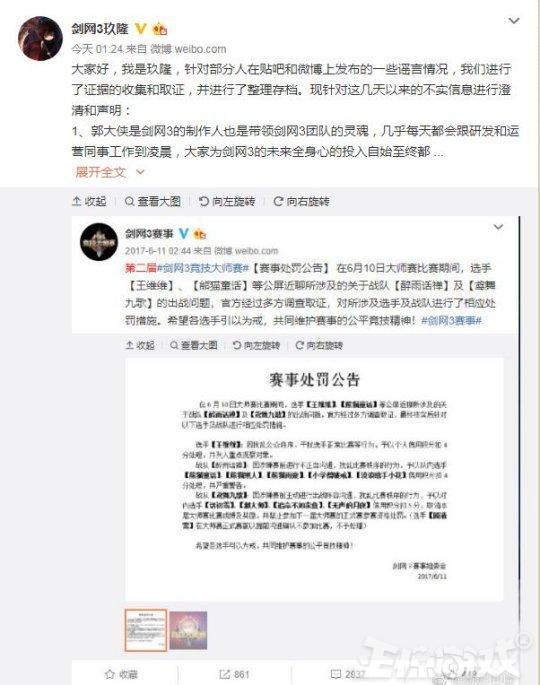Rotate image left with outer 向左旋转
Viewport: 540px width, 685px height.
click(x=227, y=201)
